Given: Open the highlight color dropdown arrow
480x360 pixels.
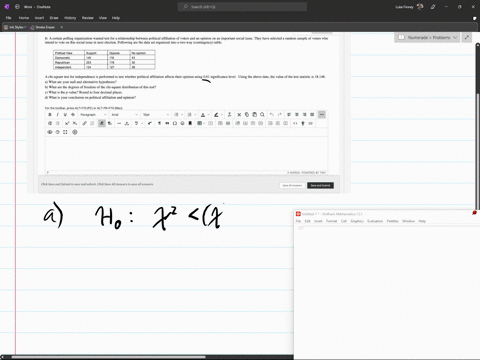Looking at the screenshot, I should [222, 115].
